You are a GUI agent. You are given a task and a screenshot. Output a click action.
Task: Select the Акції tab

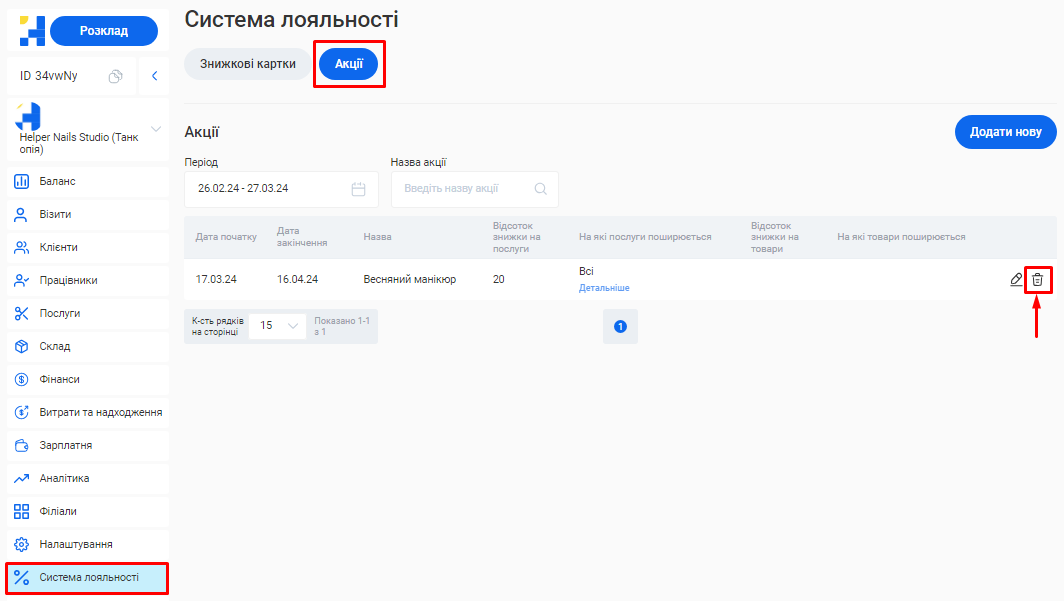(x=348, y=64)
